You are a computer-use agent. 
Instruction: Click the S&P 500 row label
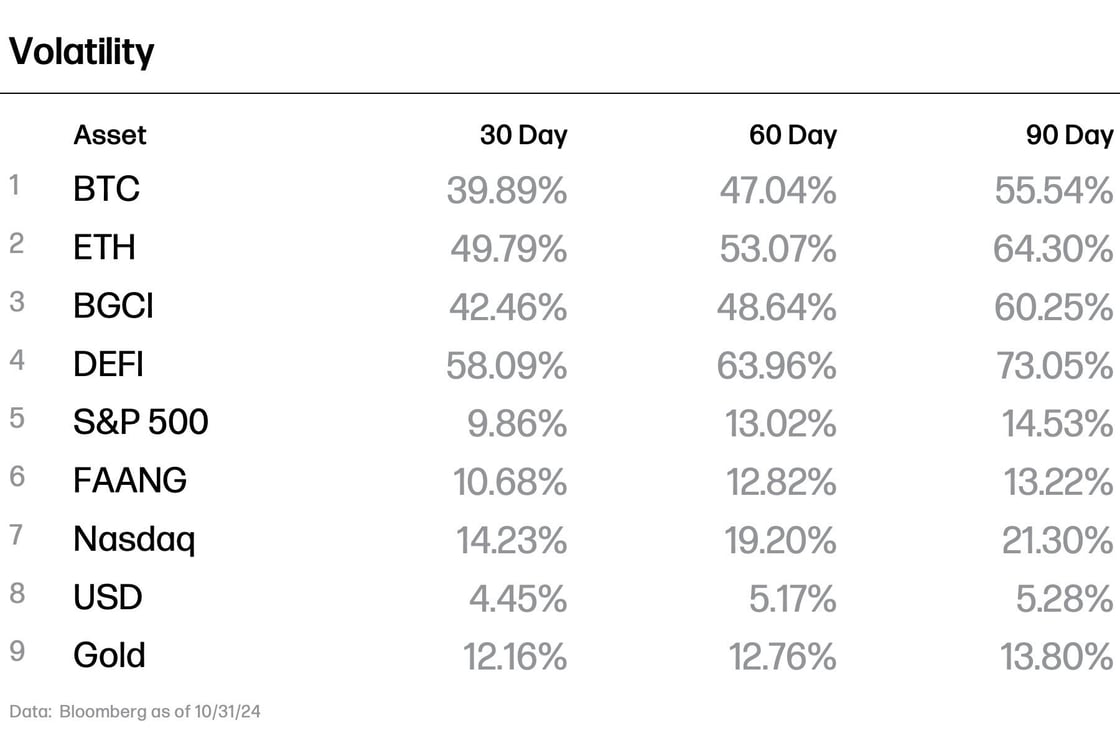(x=141, y=422)
